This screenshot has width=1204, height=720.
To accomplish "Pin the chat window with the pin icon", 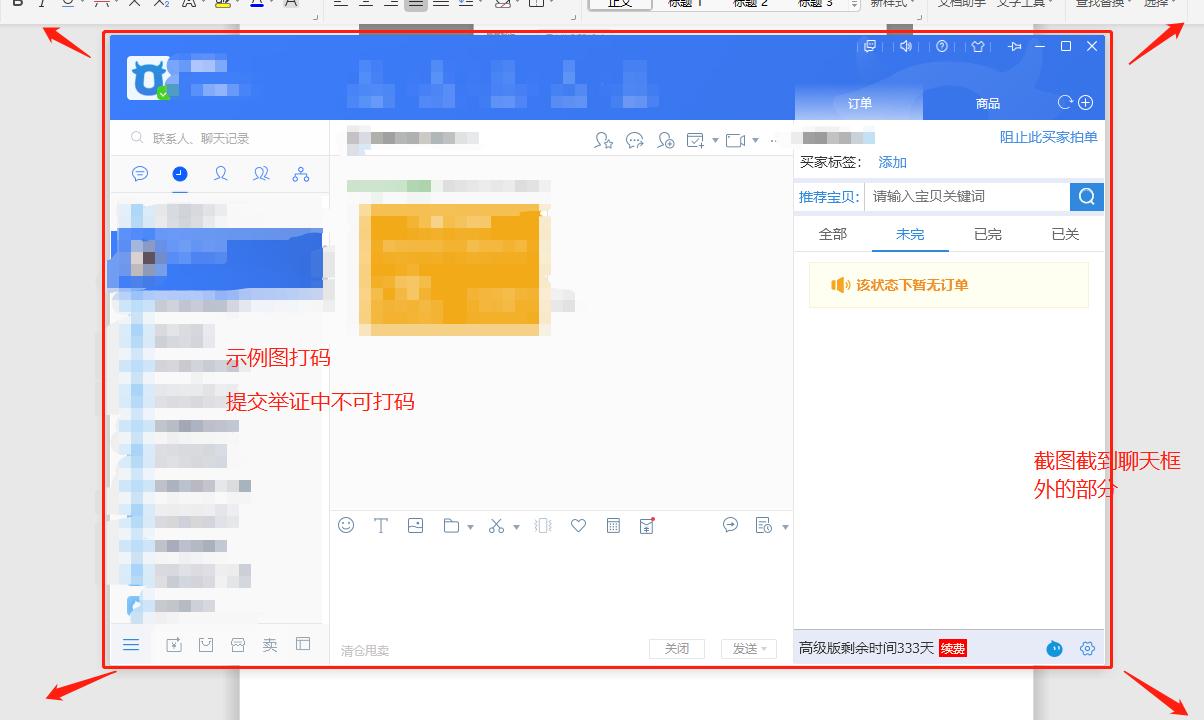I will click(1014, 46).
